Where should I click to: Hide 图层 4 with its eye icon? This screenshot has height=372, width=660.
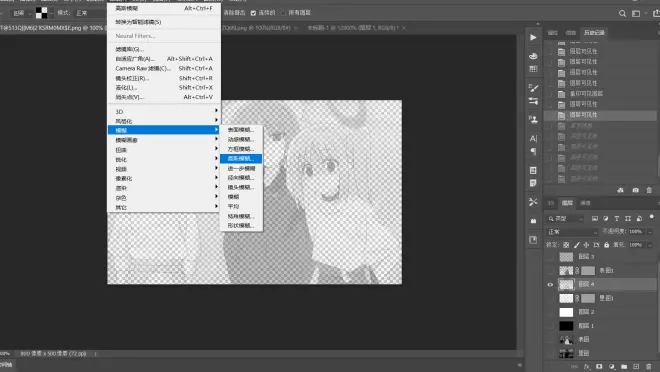(550, 284)
